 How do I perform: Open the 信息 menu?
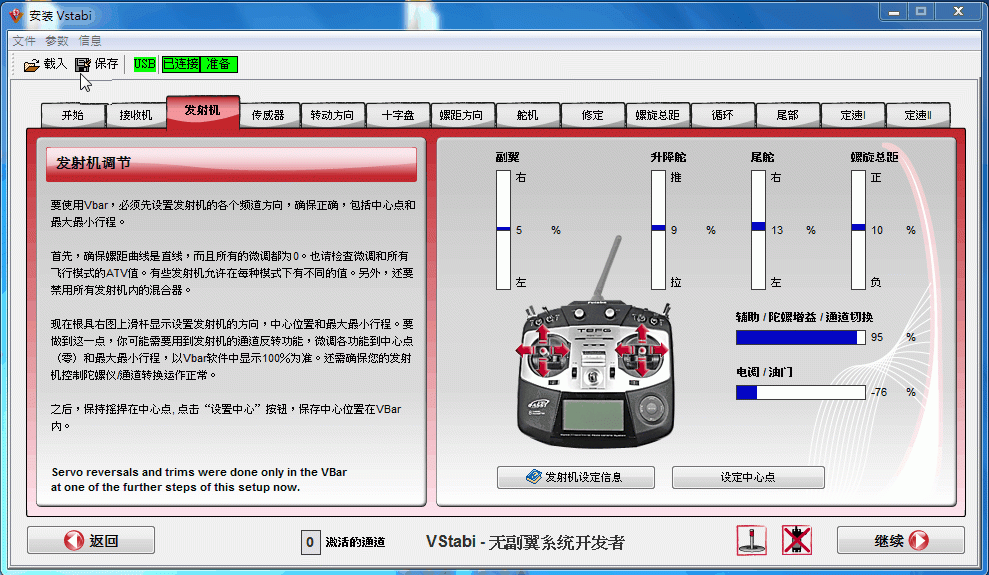point(90,41)
